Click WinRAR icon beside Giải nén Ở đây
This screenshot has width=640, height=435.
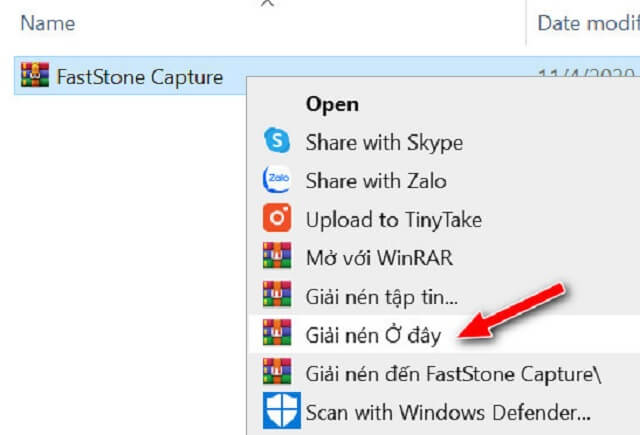[x=276, y=333]
